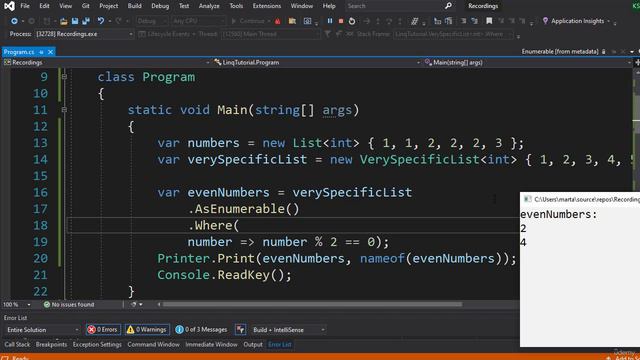Click the editor horizontal scrollbar thumb

click(x=312, y=304)
